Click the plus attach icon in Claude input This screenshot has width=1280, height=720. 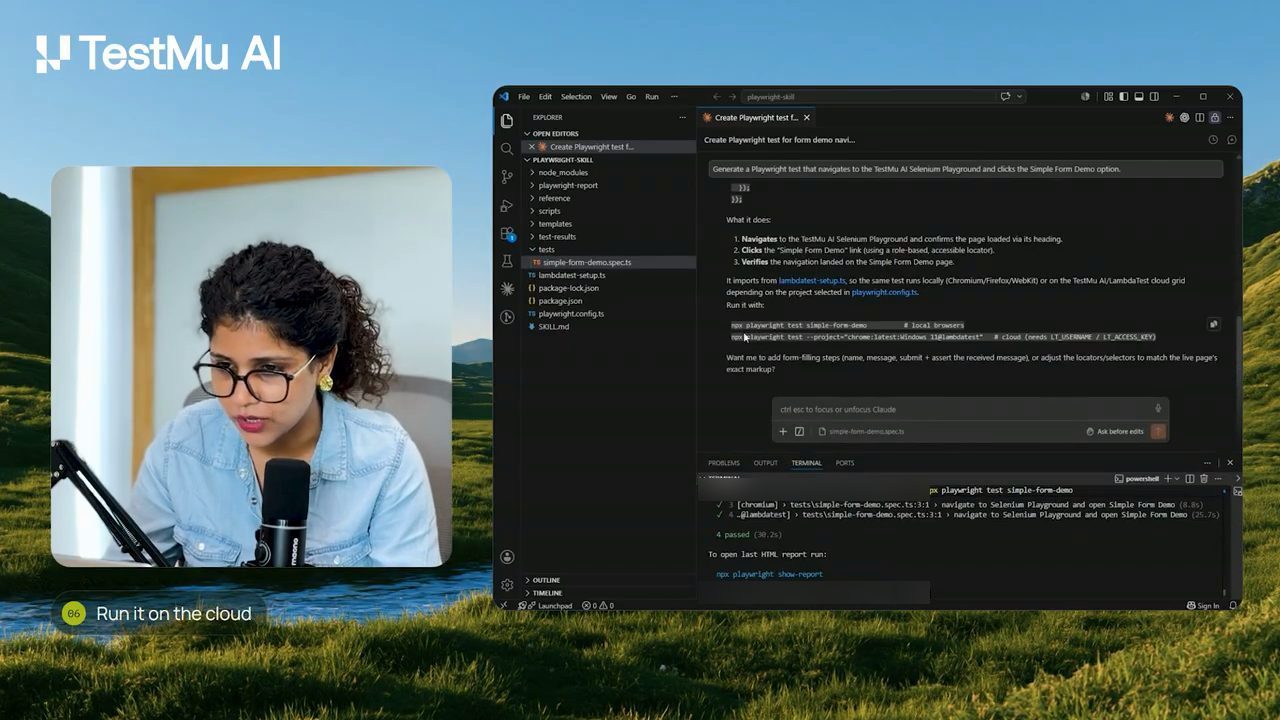click(x=783, y=431)
